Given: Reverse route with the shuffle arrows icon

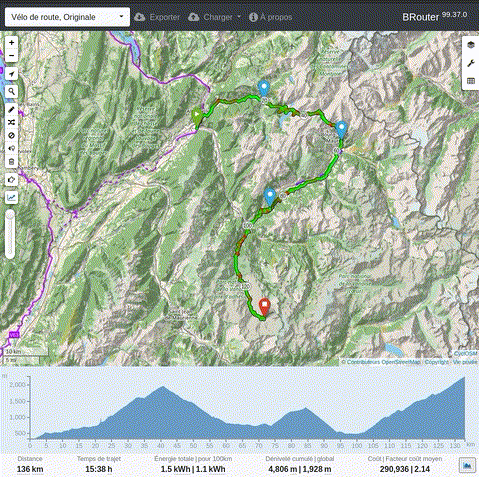Looking at the screenshot, I should (x=11, y=122).
